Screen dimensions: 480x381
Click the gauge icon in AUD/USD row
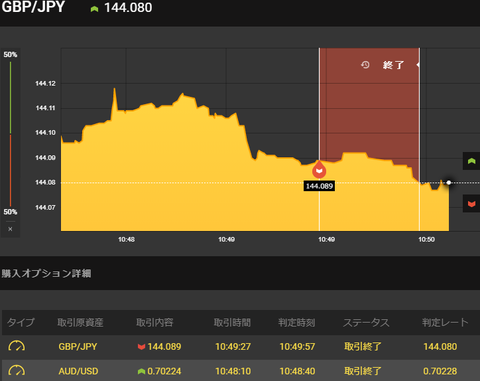(x=16, y=371)
